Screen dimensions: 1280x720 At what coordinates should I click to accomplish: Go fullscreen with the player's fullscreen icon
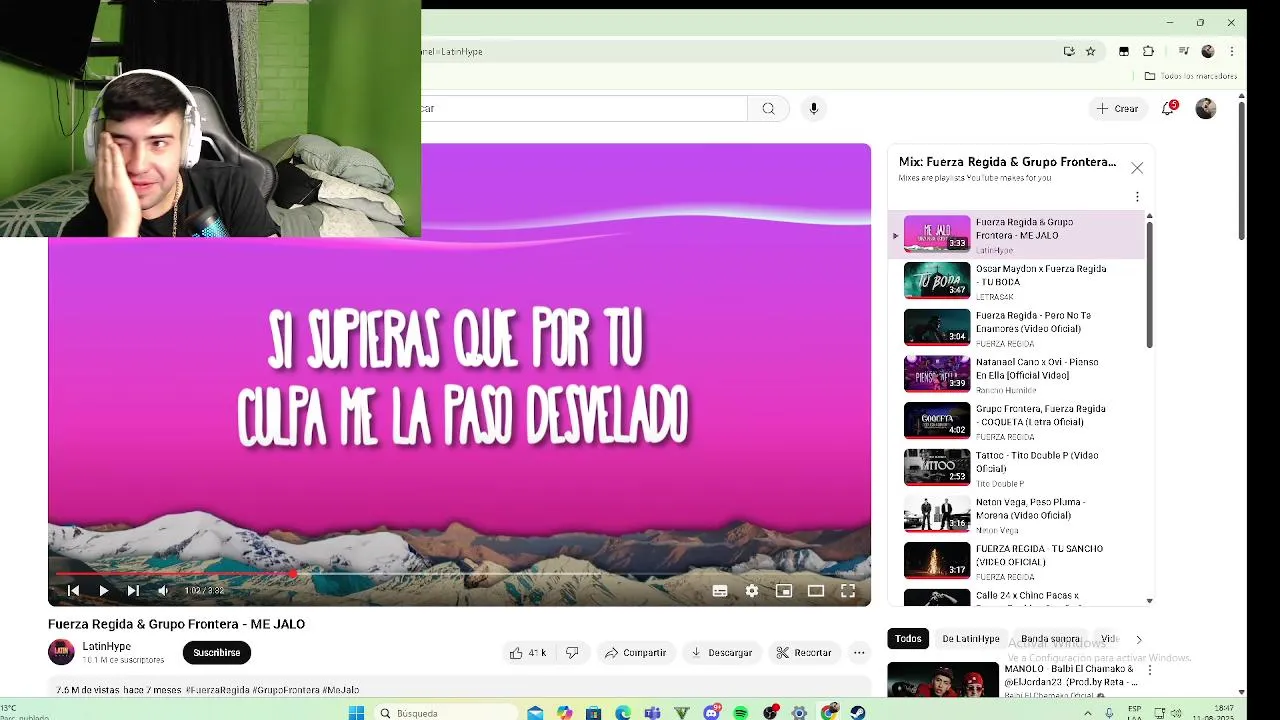[x=848, y=591]
